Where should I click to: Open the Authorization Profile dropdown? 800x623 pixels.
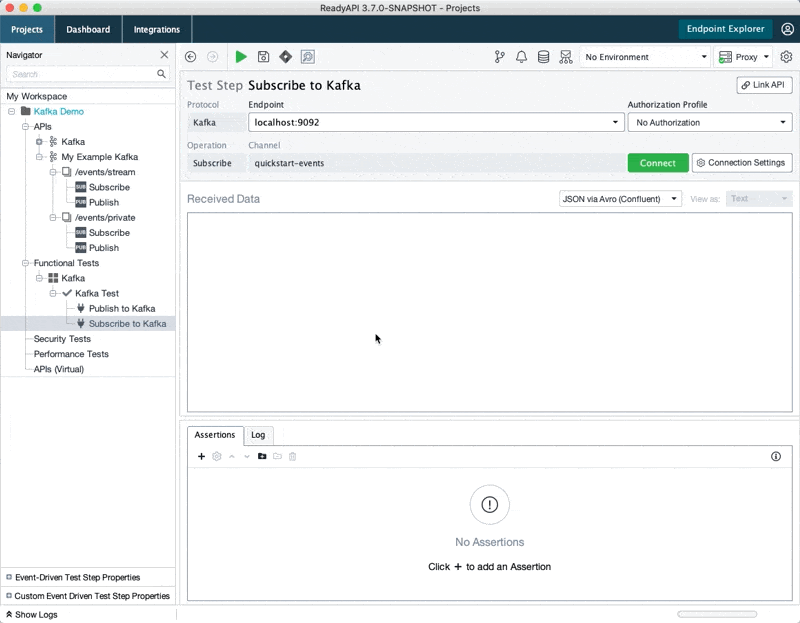(x=710, y=122)
